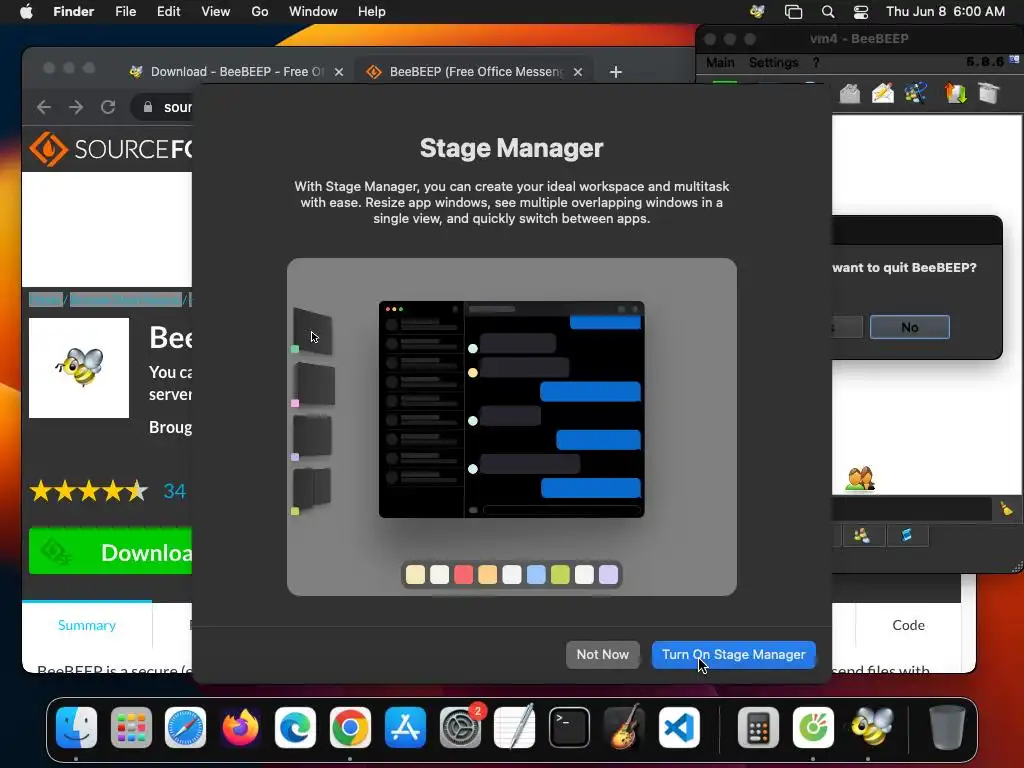Open Terminal from the Dock
The image size is (1024, 768).
tap(569, 727)
